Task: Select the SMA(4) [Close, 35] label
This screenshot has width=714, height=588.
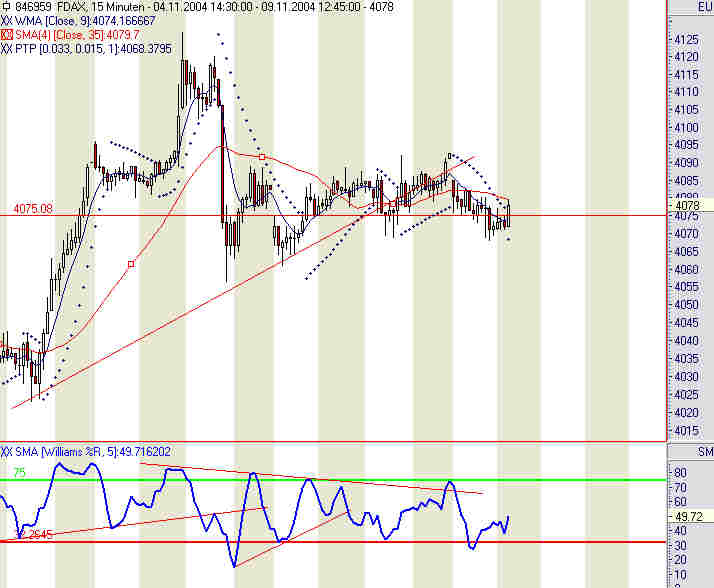Action: [77, 35]
